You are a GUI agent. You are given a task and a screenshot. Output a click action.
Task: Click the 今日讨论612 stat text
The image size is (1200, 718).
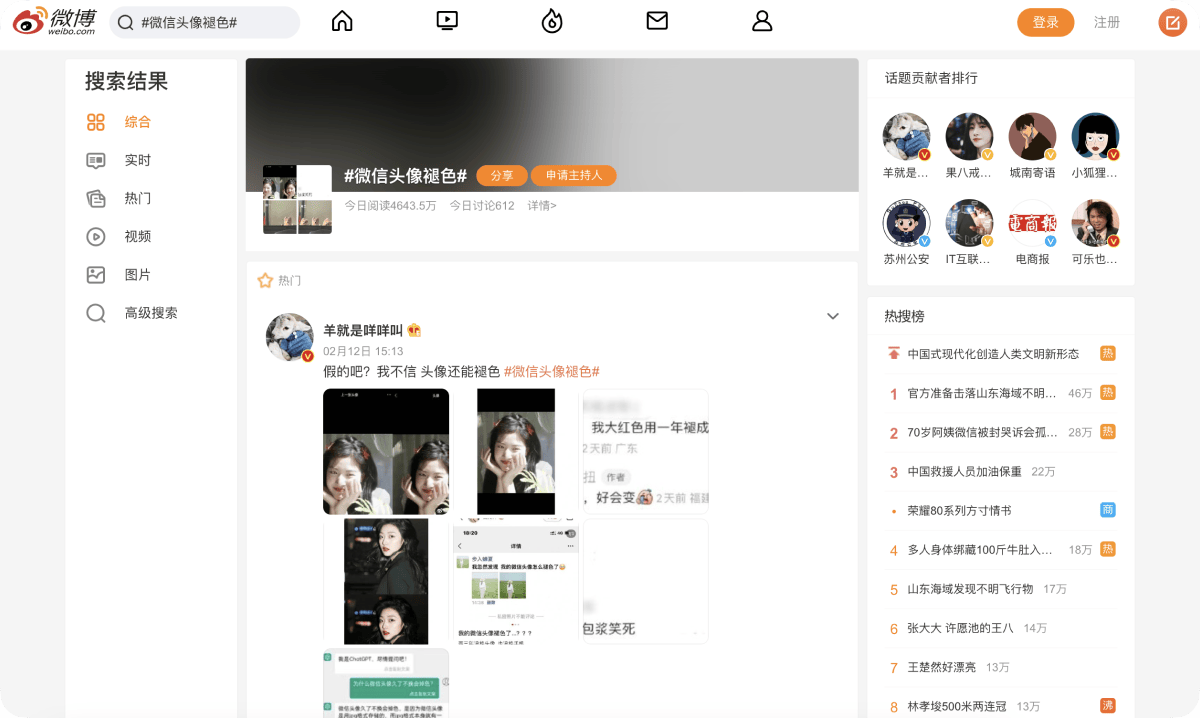[x=481, y=206]
